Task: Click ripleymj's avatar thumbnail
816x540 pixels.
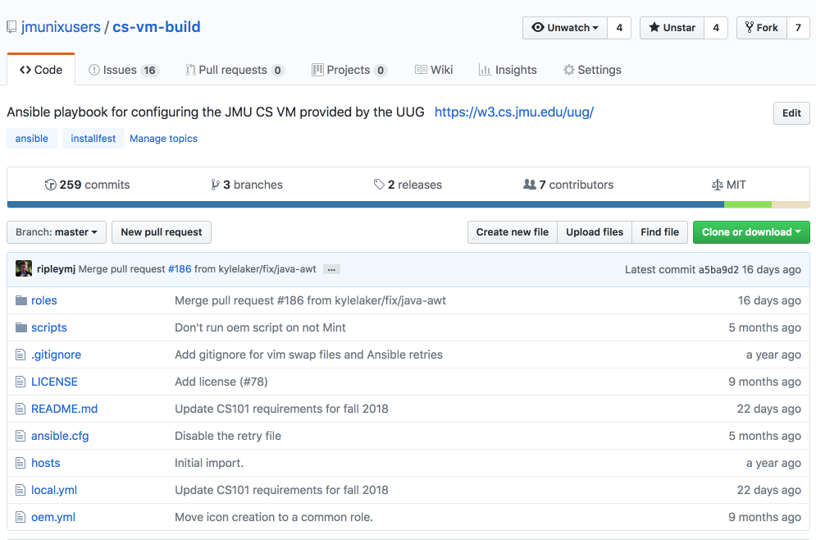Action: click(x=23, y=268)
